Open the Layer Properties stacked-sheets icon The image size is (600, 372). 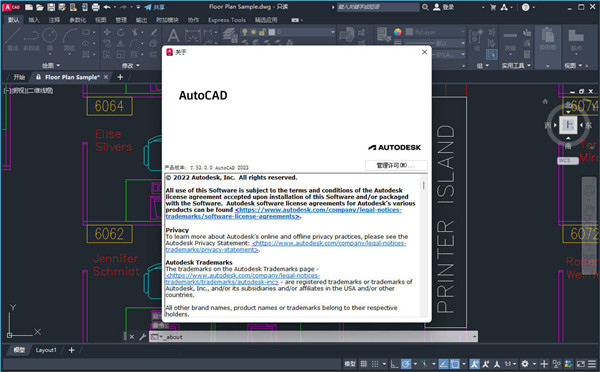(x=230, y=36)
